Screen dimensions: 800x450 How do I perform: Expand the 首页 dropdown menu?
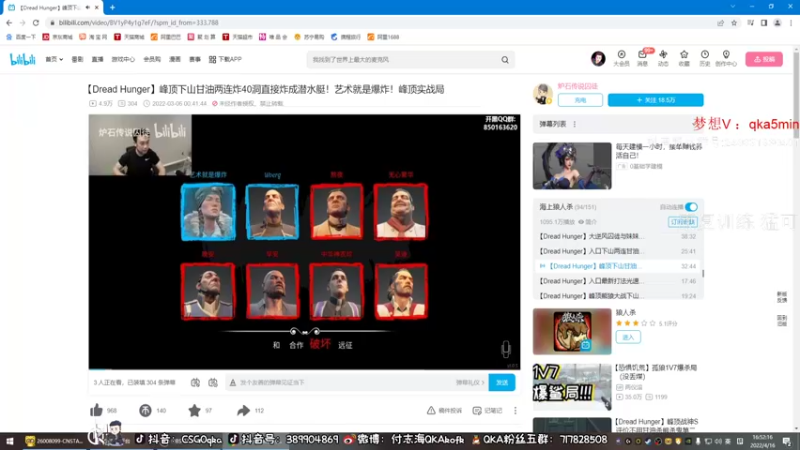coord(54,59)
